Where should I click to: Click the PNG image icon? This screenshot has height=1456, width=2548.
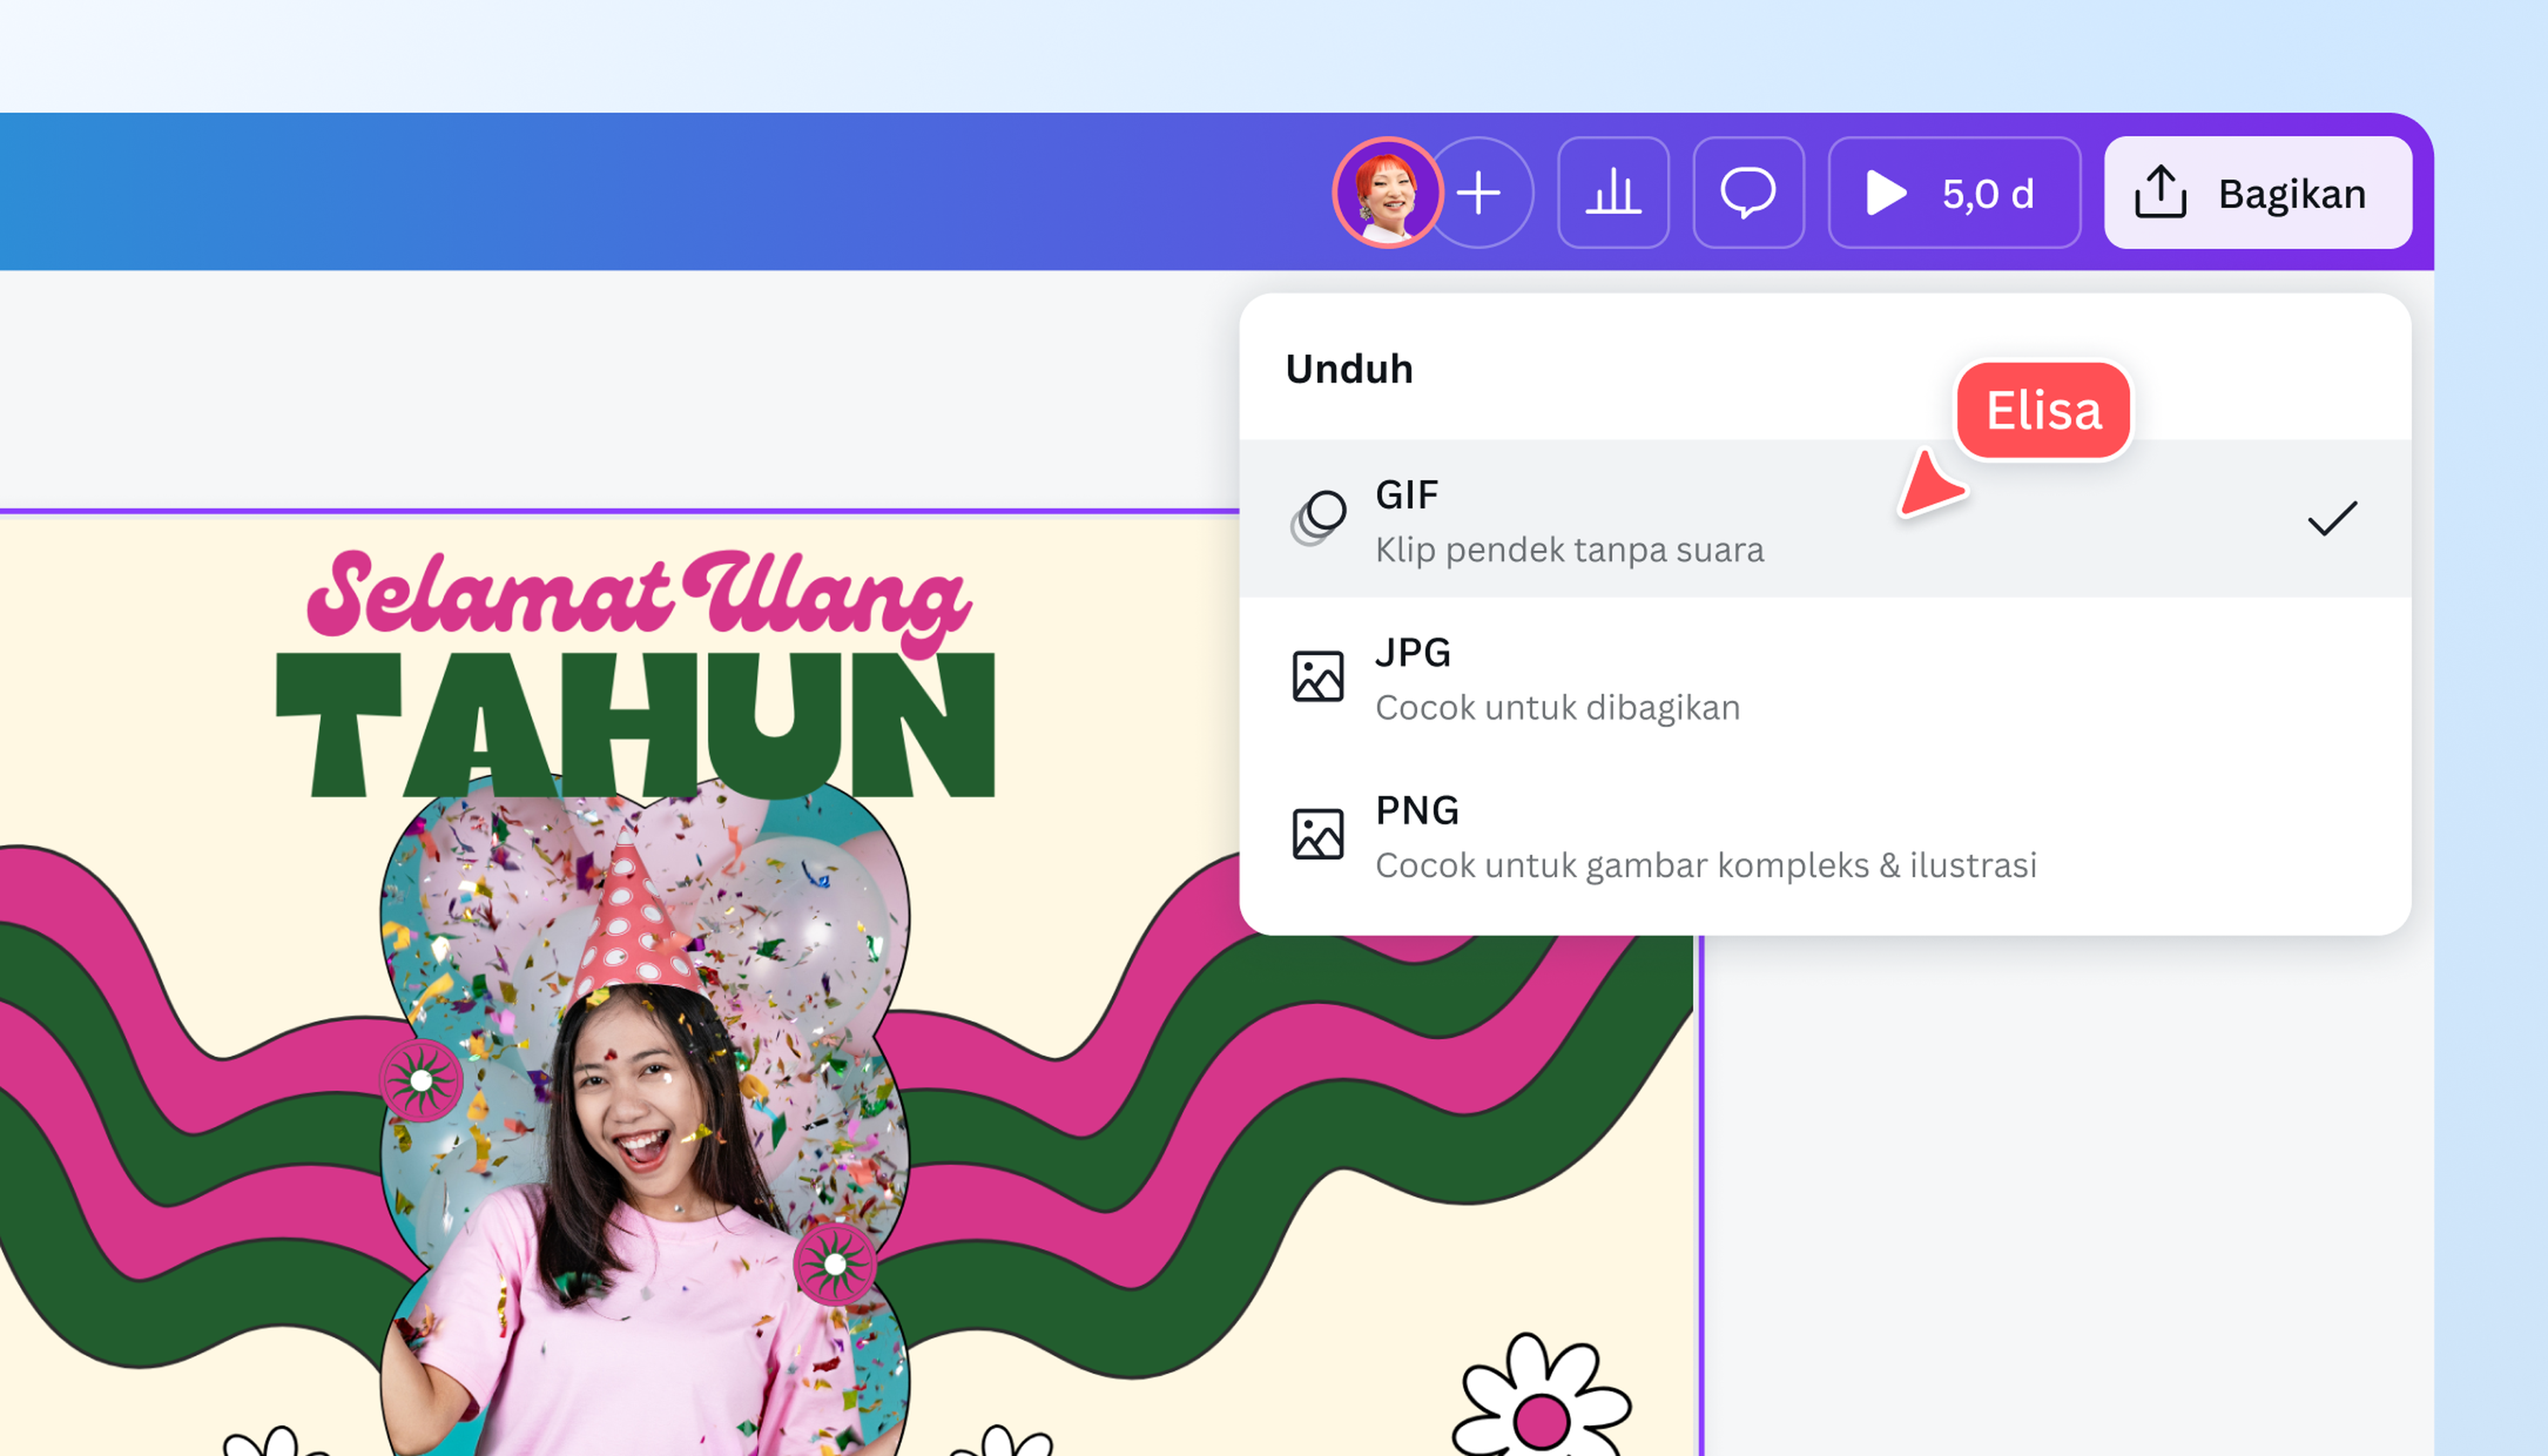tap(1318, 835)
